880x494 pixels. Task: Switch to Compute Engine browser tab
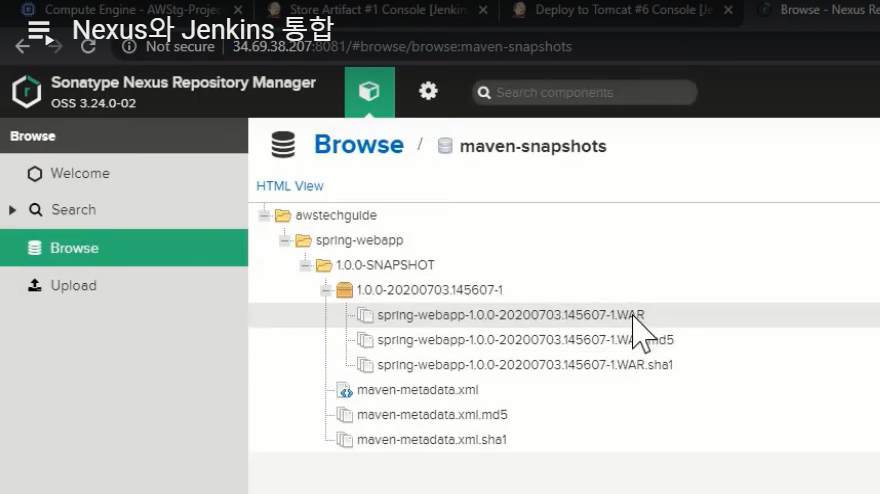click(132, 10)
